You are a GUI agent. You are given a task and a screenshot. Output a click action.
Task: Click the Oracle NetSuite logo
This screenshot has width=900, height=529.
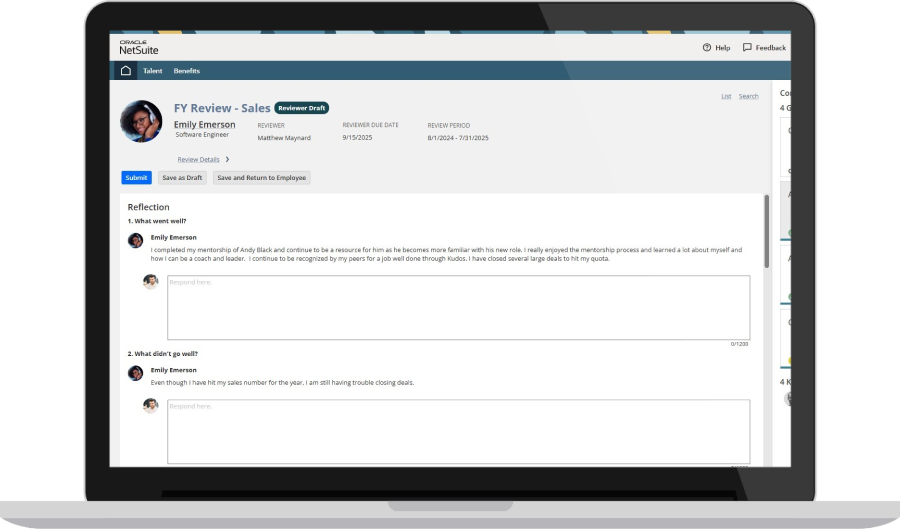(x=138, y=47)
